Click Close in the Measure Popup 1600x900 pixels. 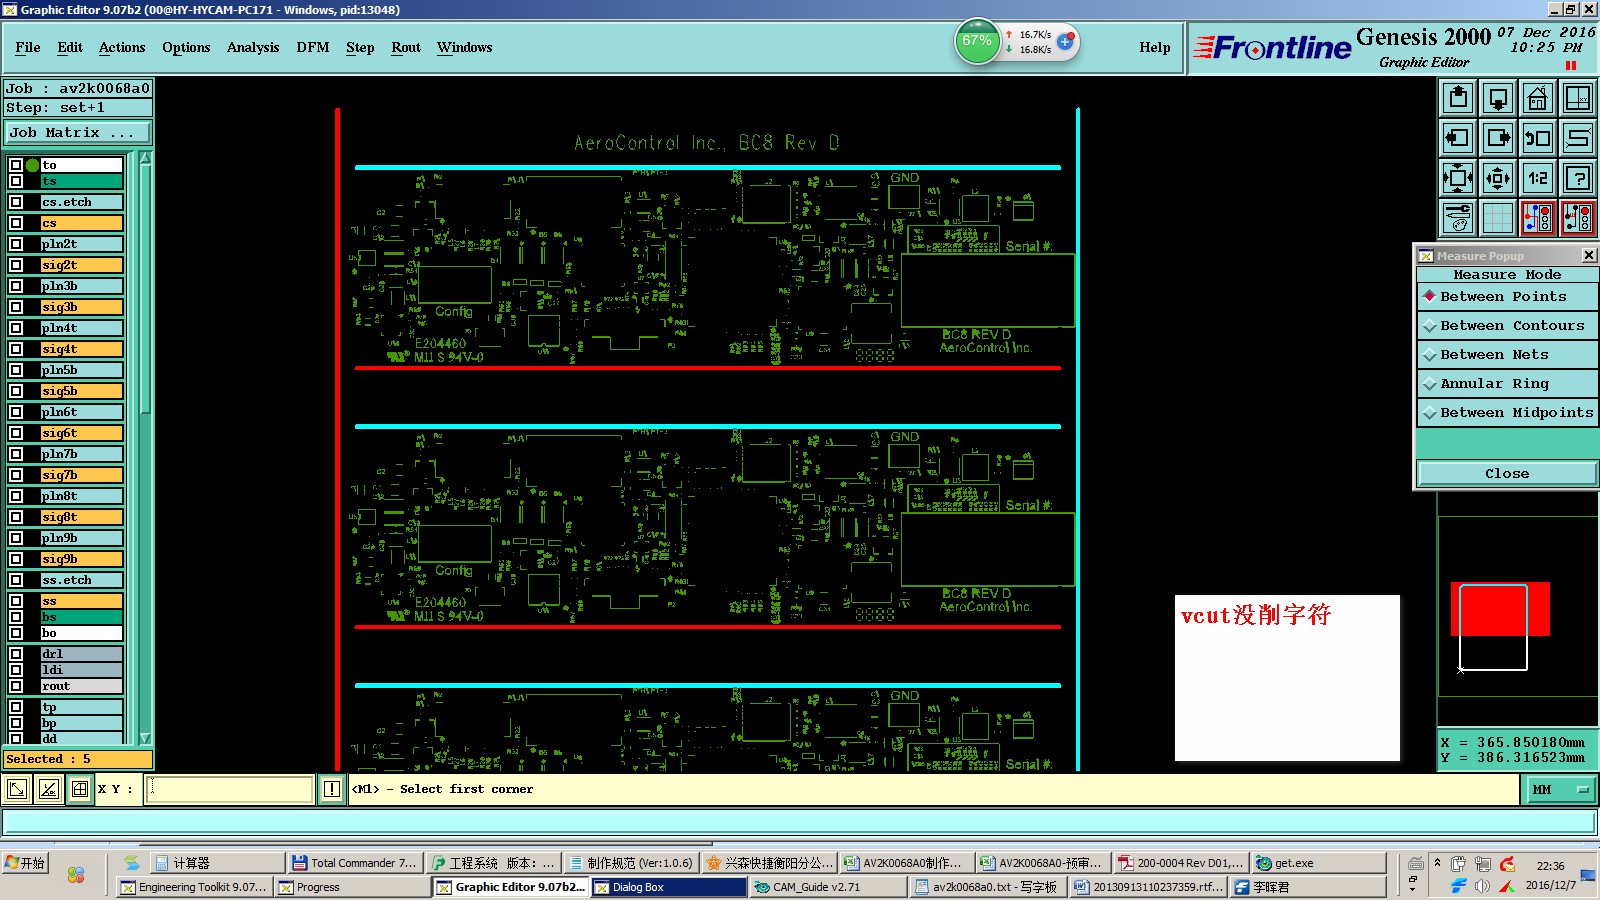(1507, 474)
